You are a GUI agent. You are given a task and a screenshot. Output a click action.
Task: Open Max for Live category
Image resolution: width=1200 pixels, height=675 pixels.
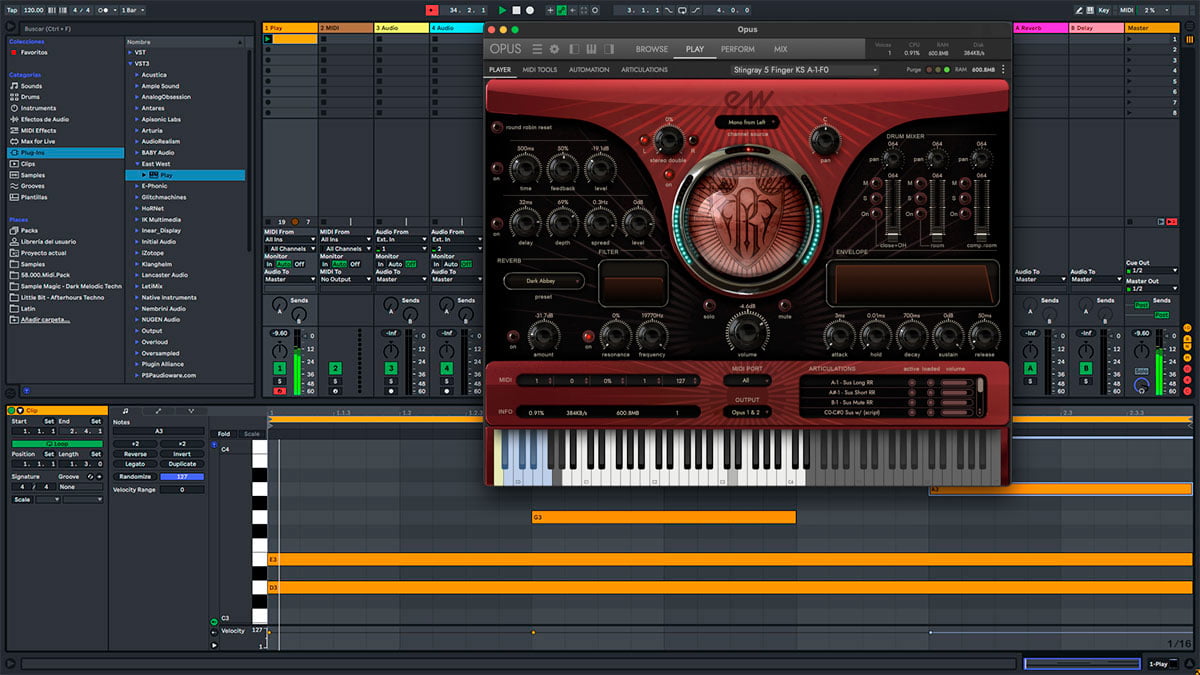coord(38,141)
